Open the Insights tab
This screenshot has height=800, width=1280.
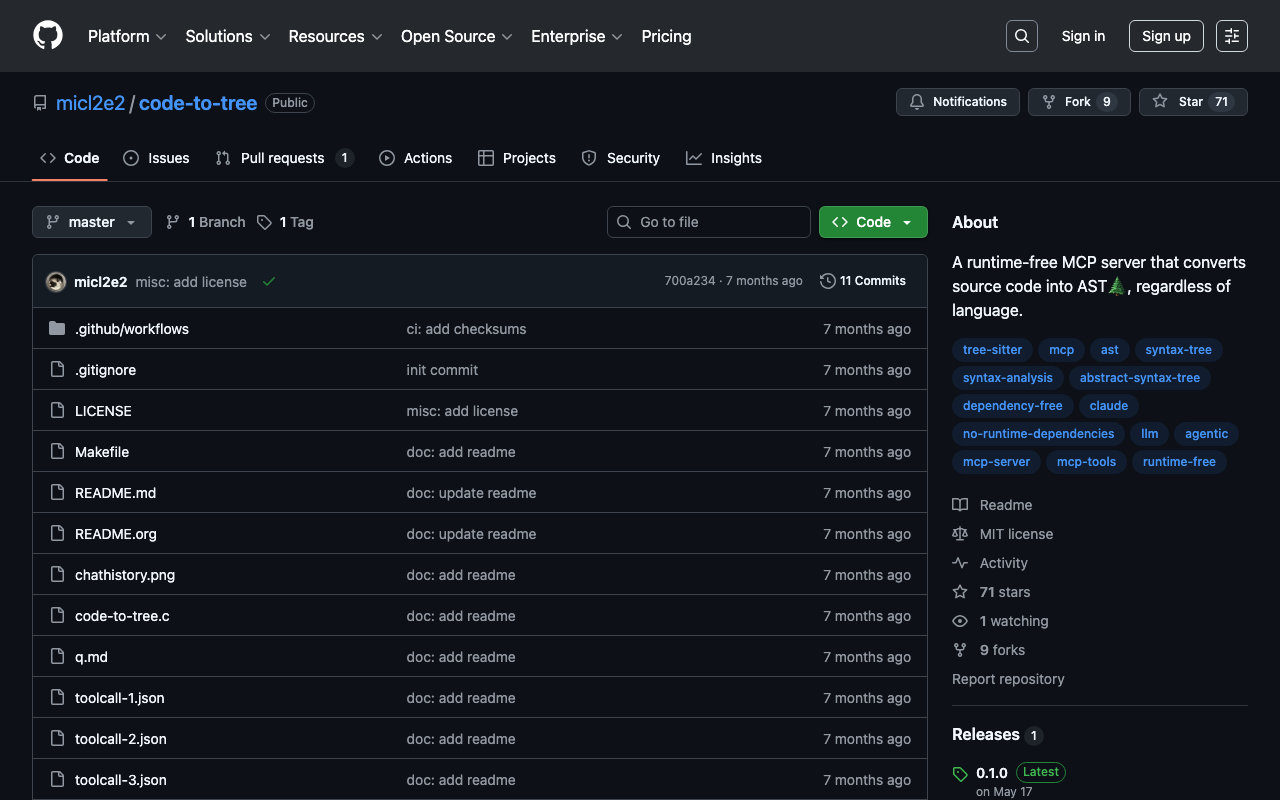click(x=724, y=158)
